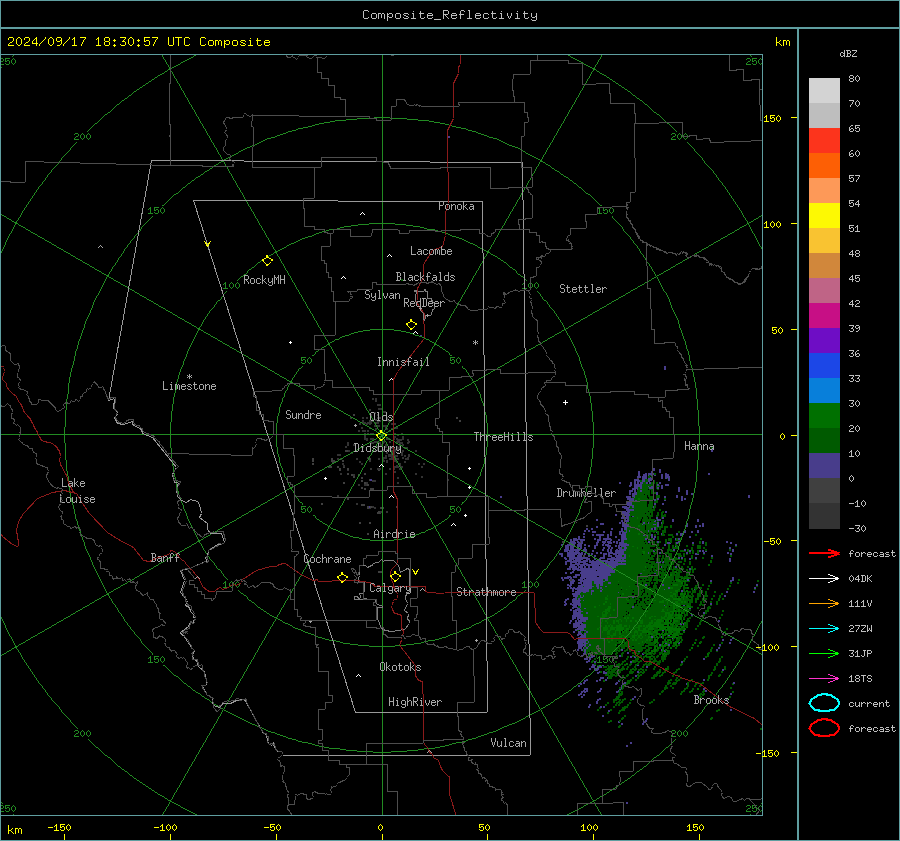
Task: Pick the bright yellow swatch in dBZ scale
Action: pos(824,215)
